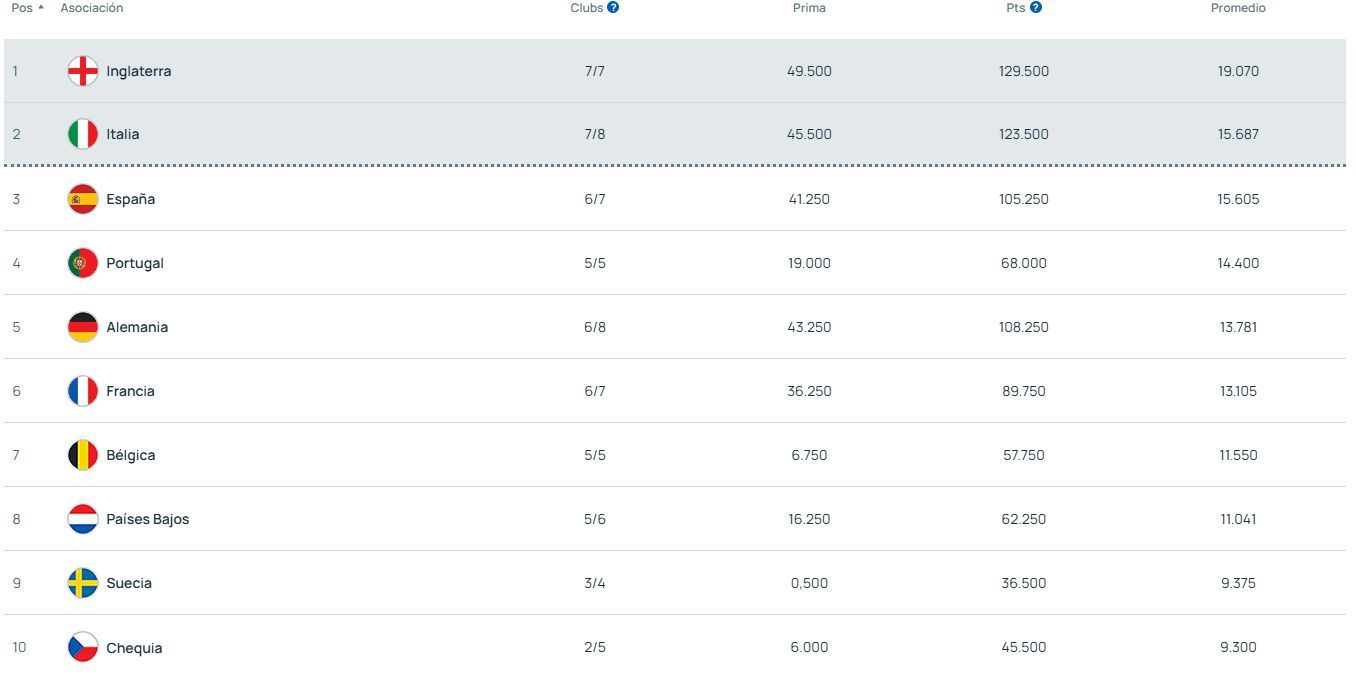Open the Pts column help tooltip icon
The height and width of the screenshot is (687, 1356).
(1036, 7)
